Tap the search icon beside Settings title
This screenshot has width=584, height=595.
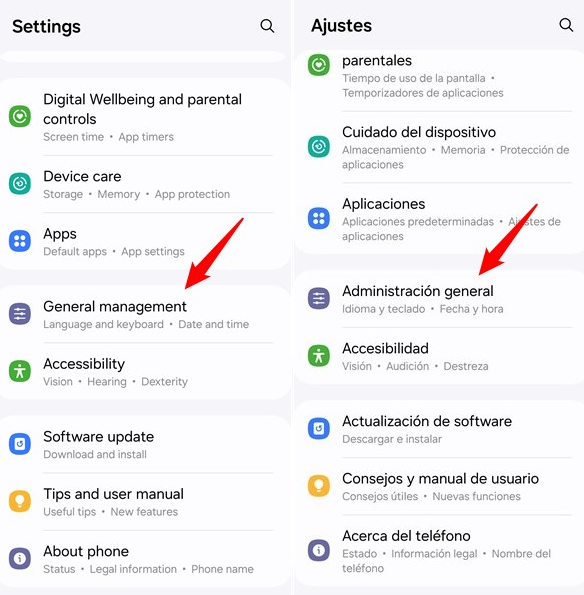coord(267,26)
